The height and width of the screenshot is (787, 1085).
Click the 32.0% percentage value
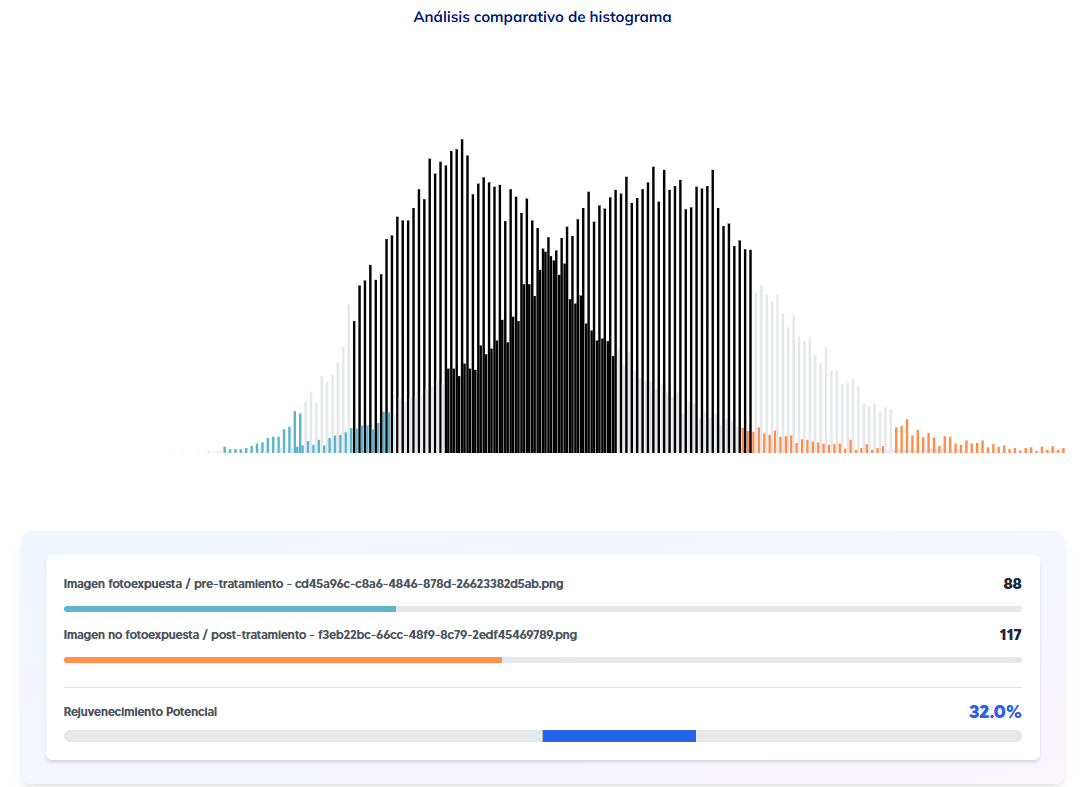[x=995, y=712]
